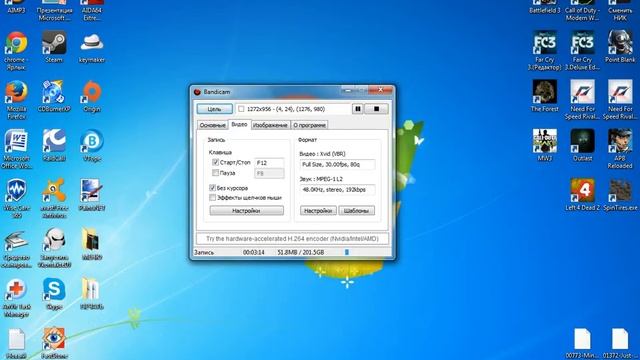Open Настройки in the Запись group

247,211
